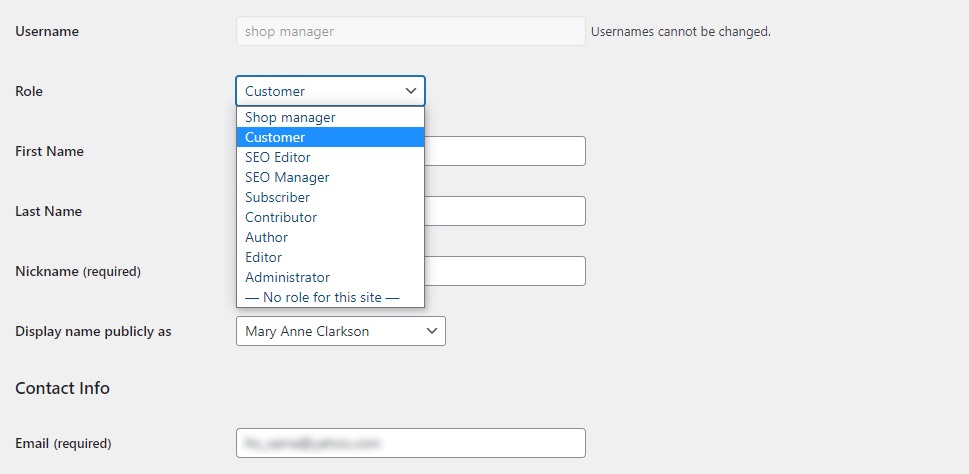The image size is (969, 474).
Task: Click the disabled Username field
Action: [411, 31]
